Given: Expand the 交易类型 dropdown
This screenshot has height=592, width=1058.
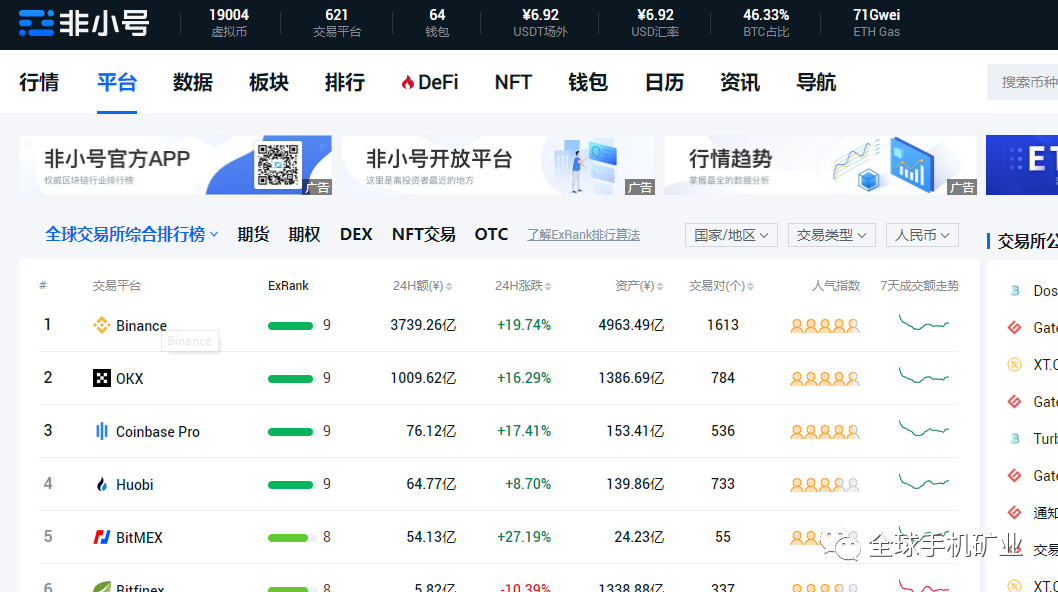Looking at the screenshot, I should [831, 234].
